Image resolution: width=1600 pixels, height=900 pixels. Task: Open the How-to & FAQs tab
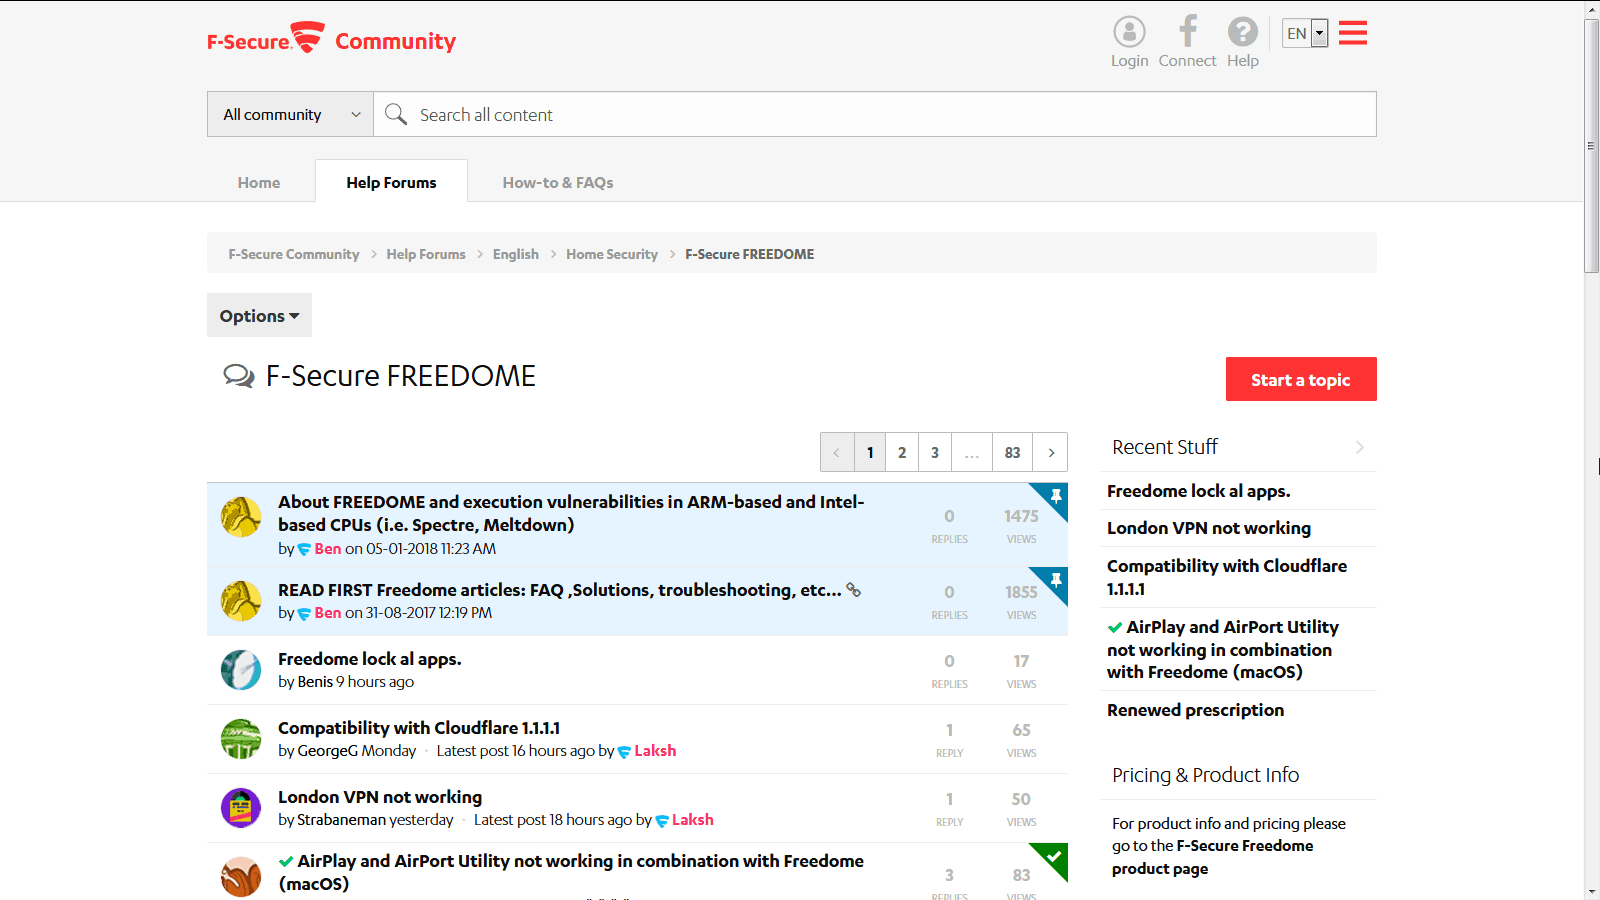tap(558, 182)
